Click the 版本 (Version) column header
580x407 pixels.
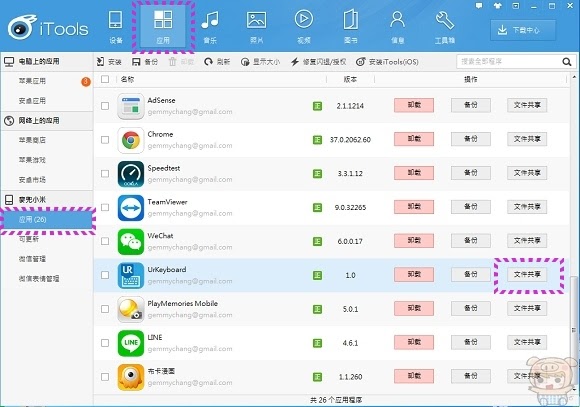tap(350, 79)
